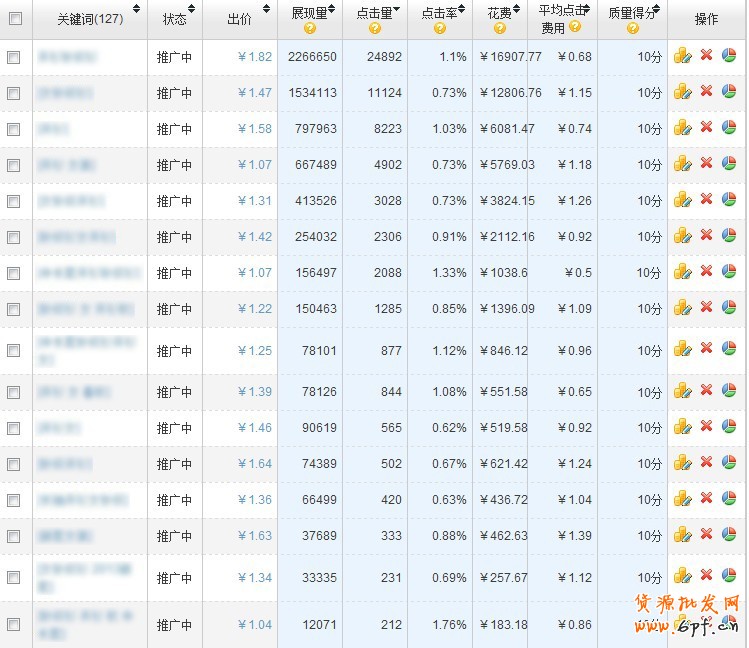
Task: Delete the keyword with 78126 impressions
Action: point(706,390)
